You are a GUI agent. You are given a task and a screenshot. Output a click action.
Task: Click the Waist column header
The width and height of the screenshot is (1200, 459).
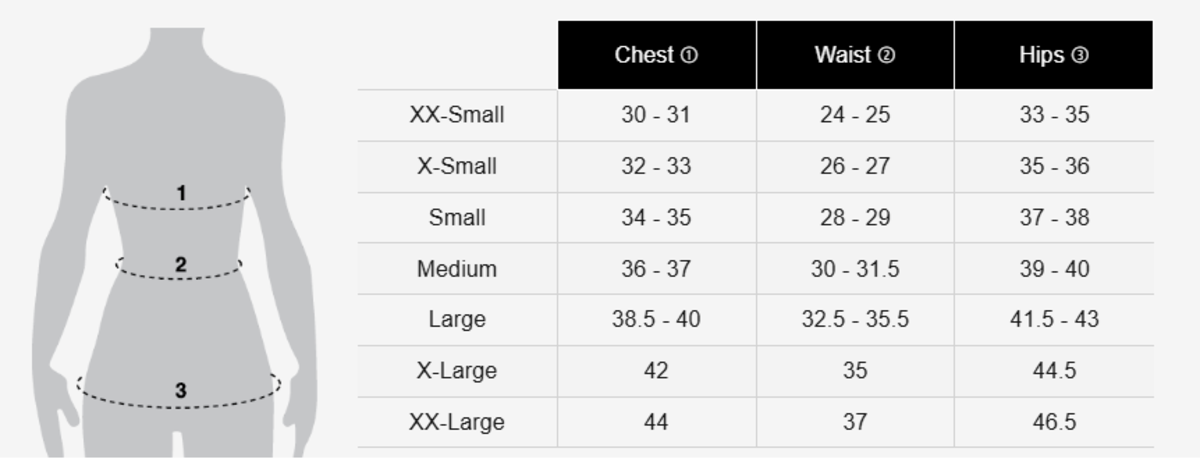[x=845, y=56]
